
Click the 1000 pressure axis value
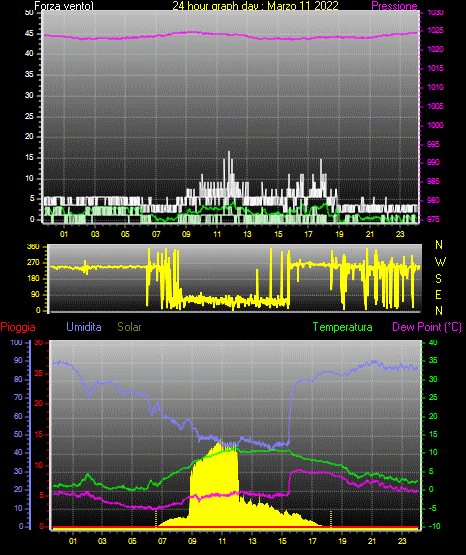435,125
